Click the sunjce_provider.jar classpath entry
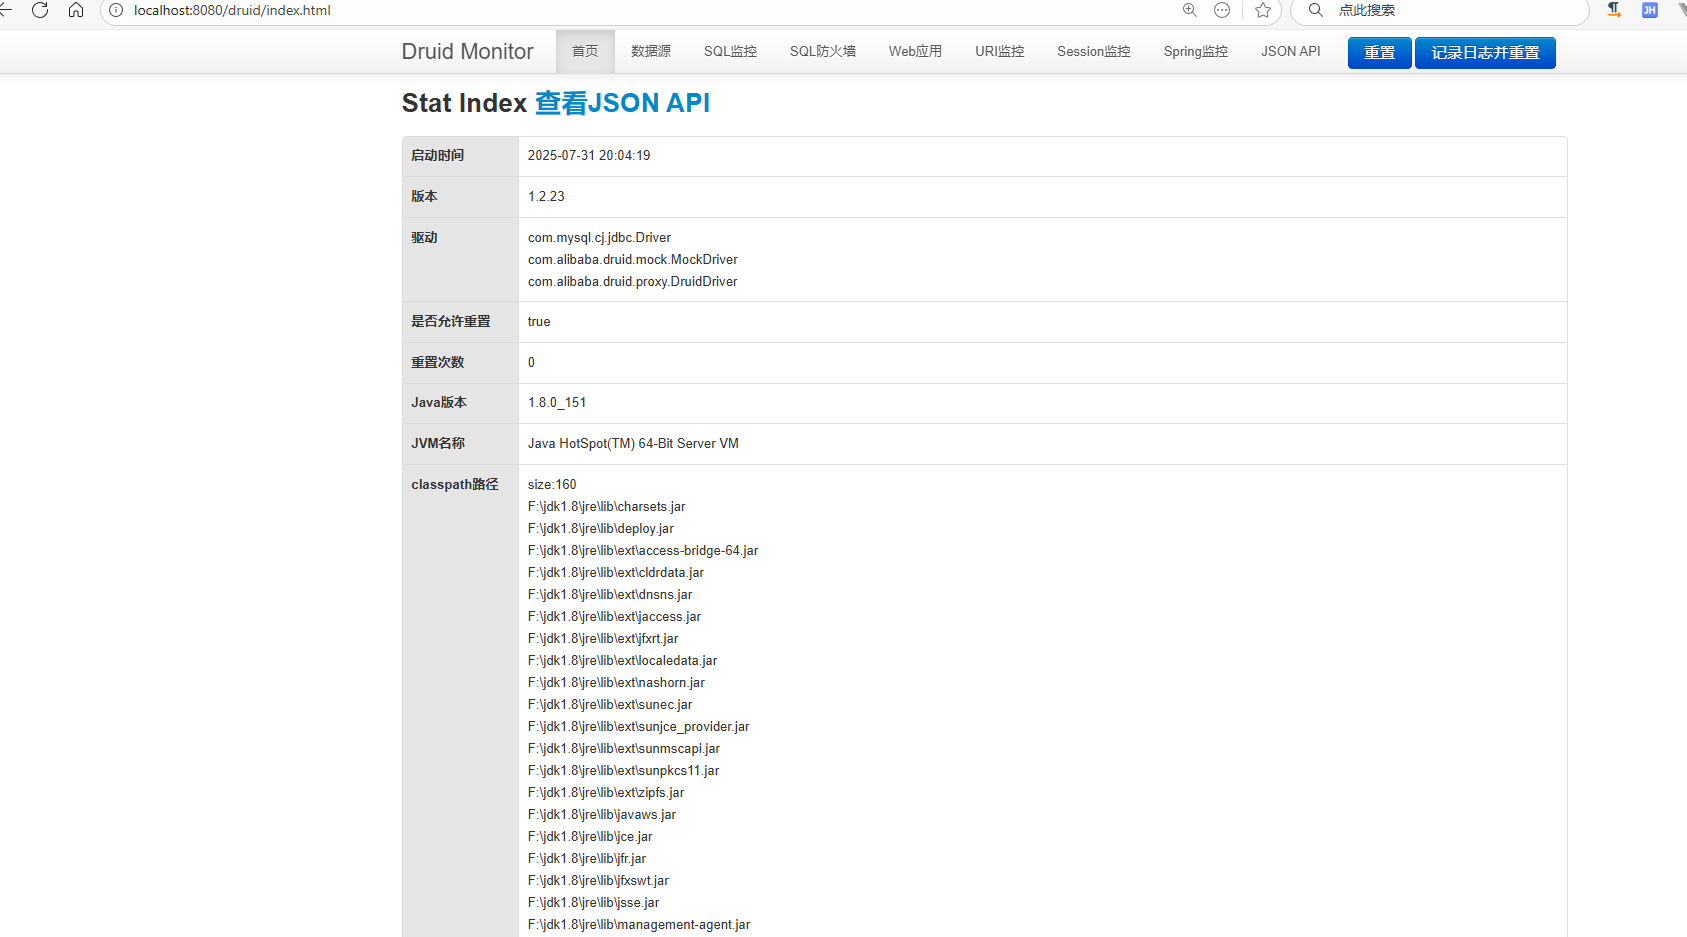Image resolution: width=1687 pixels, height=937 pixels. click(x=639, y=726)
